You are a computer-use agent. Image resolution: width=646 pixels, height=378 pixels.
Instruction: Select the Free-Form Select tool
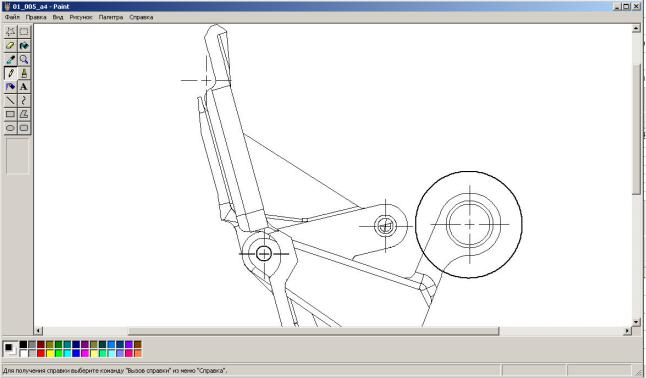click(10, 32)
